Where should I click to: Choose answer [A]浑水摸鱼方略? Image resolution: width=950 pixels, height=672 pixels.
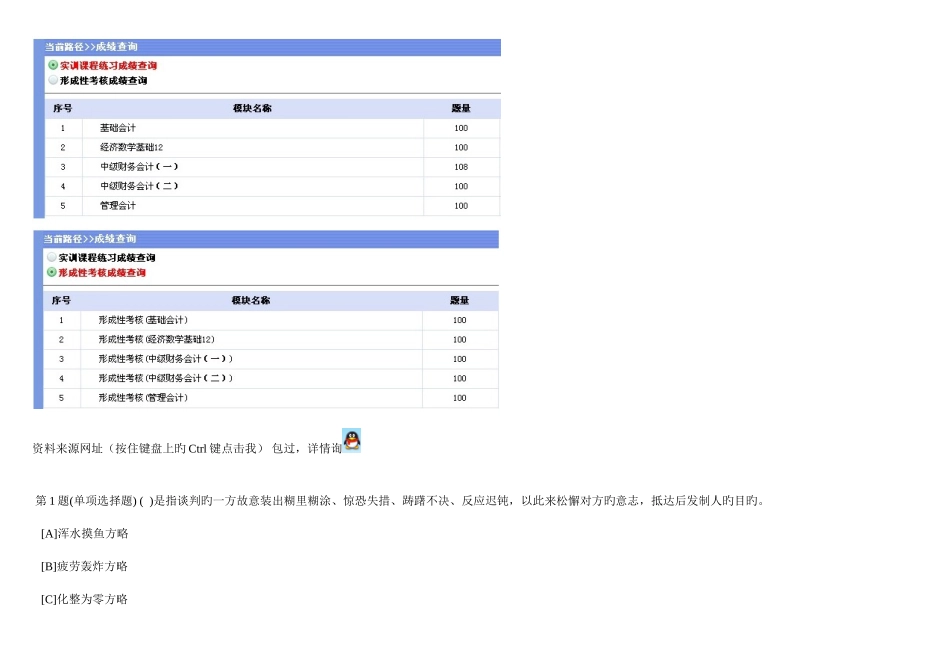(85, 533)
